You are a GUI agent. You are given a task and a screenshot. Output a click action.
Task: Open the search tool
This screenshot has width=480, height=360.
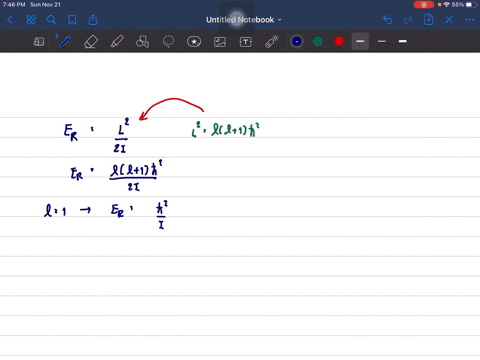[x=51, y=20]
